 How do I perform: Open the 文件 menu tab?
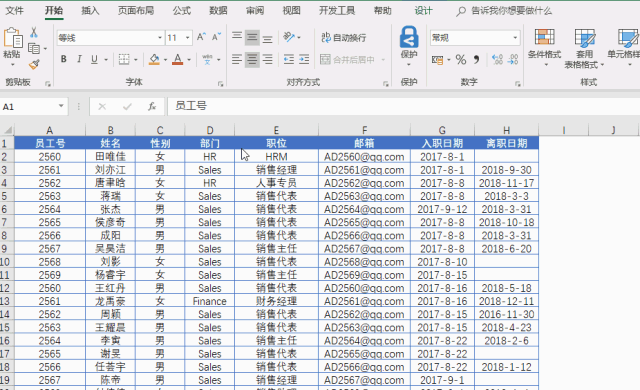click(14, 11)
